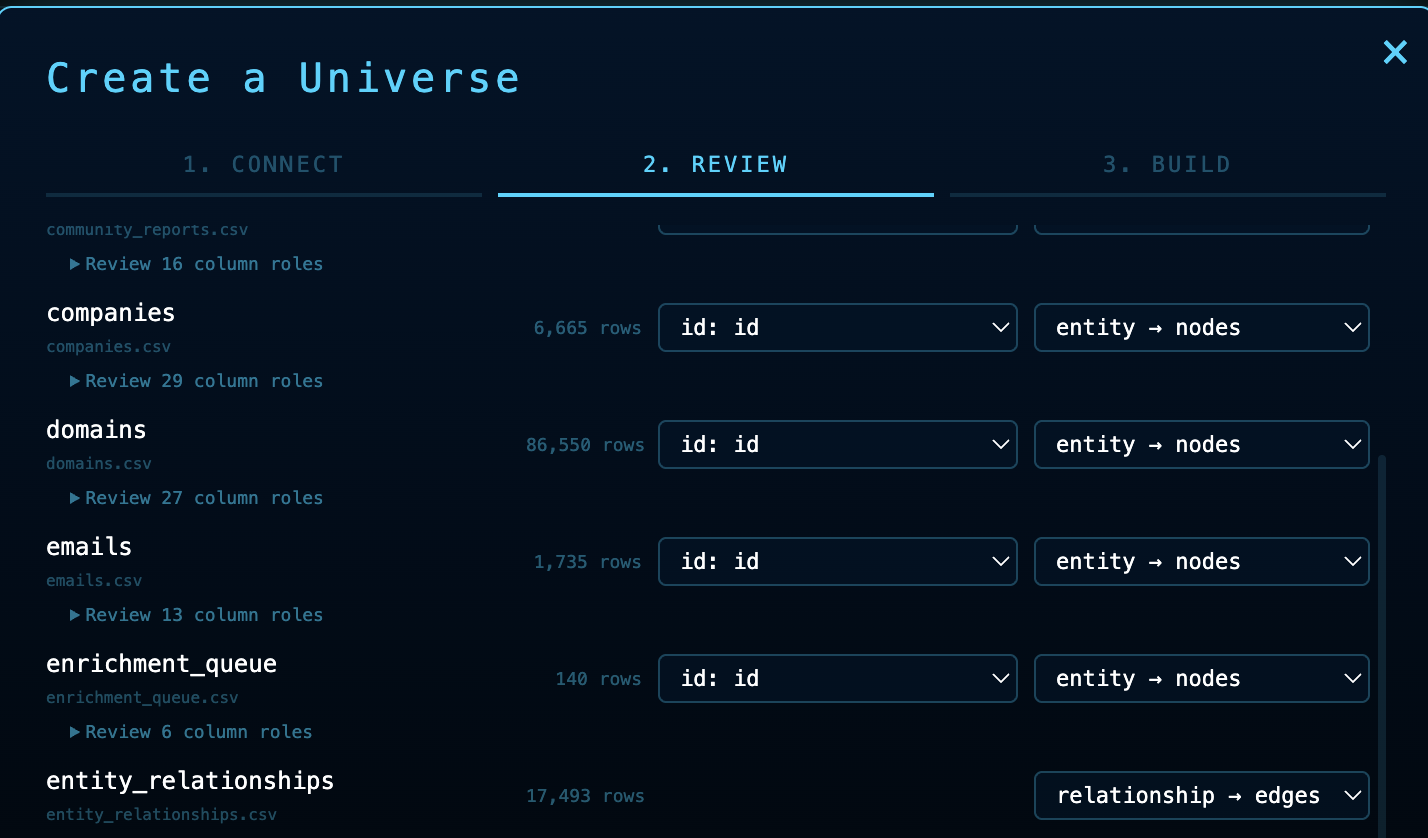Go to the 3. BUILD step tab
Image resolution: width=1428 pixels, height=838 pixels.
[x=1167, y=166]
